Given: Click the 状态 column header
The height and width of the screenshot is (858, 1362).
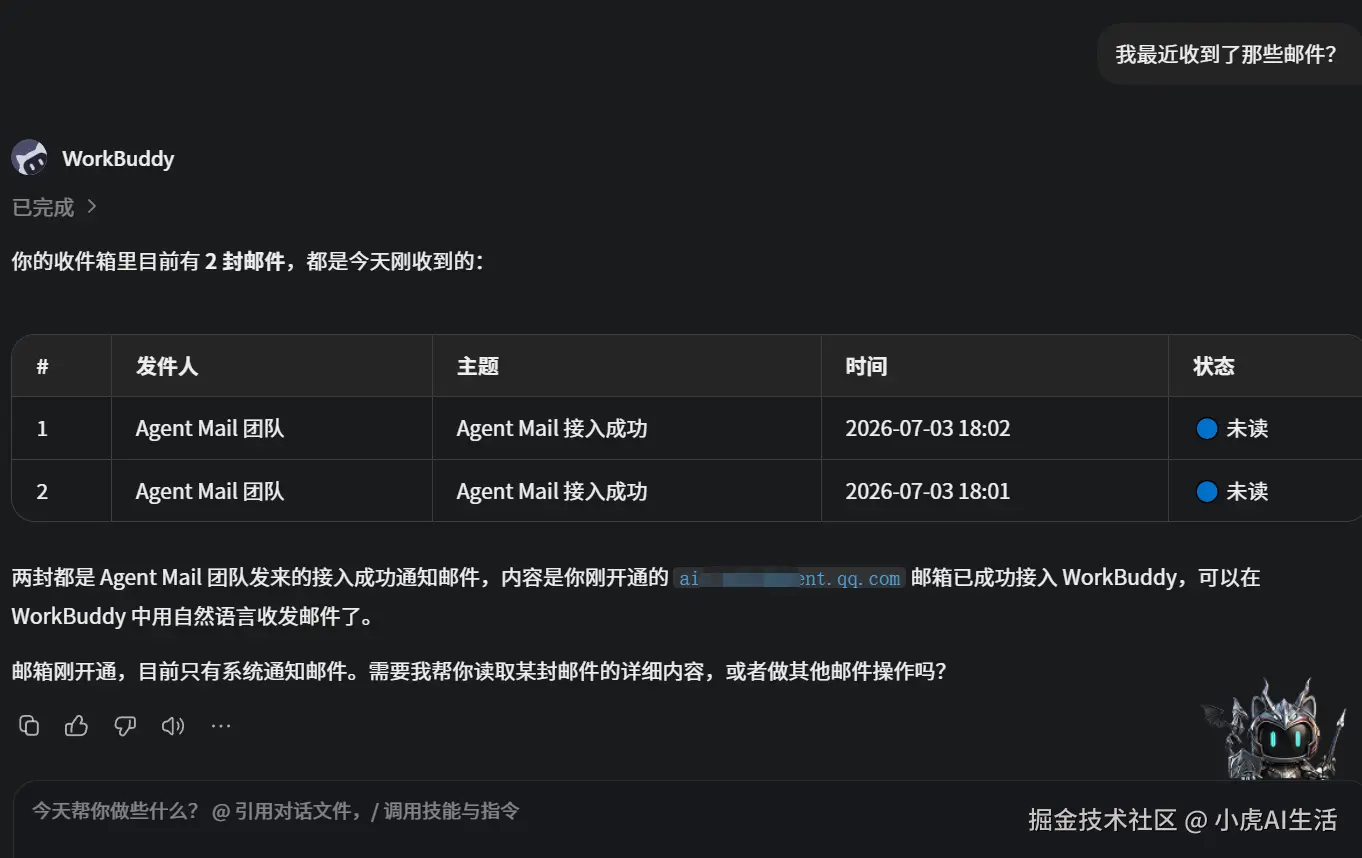Looking at the screenshot, I should [1214, 367].
